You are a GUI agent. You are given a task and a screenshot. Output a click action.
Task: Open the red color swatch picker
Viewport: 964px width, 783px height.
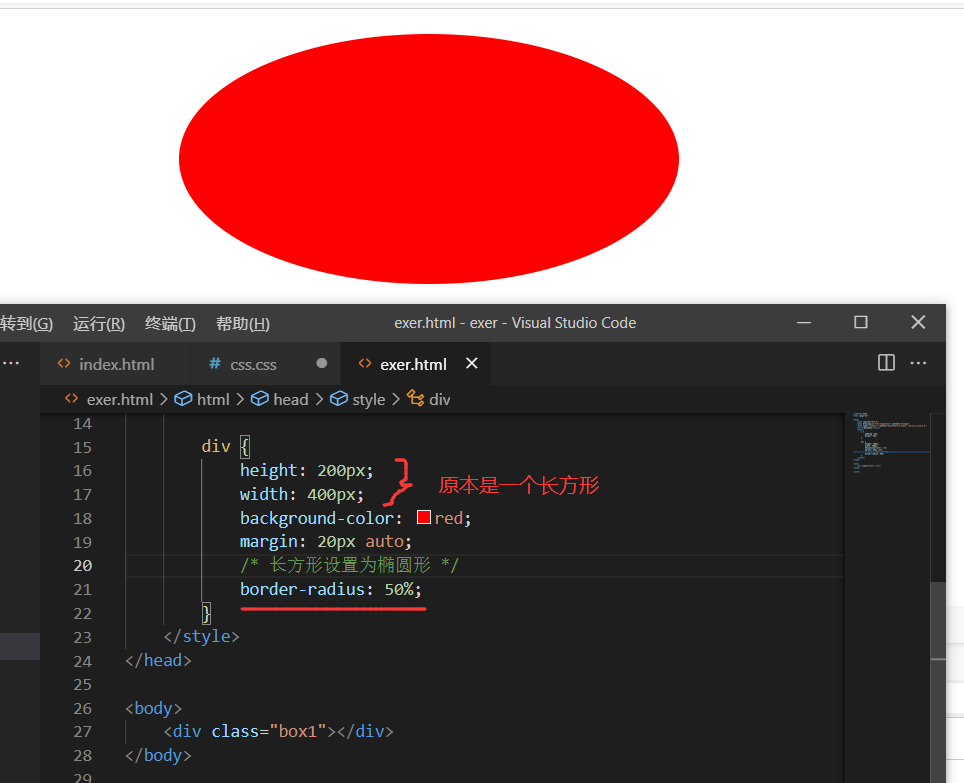[424, 517]
